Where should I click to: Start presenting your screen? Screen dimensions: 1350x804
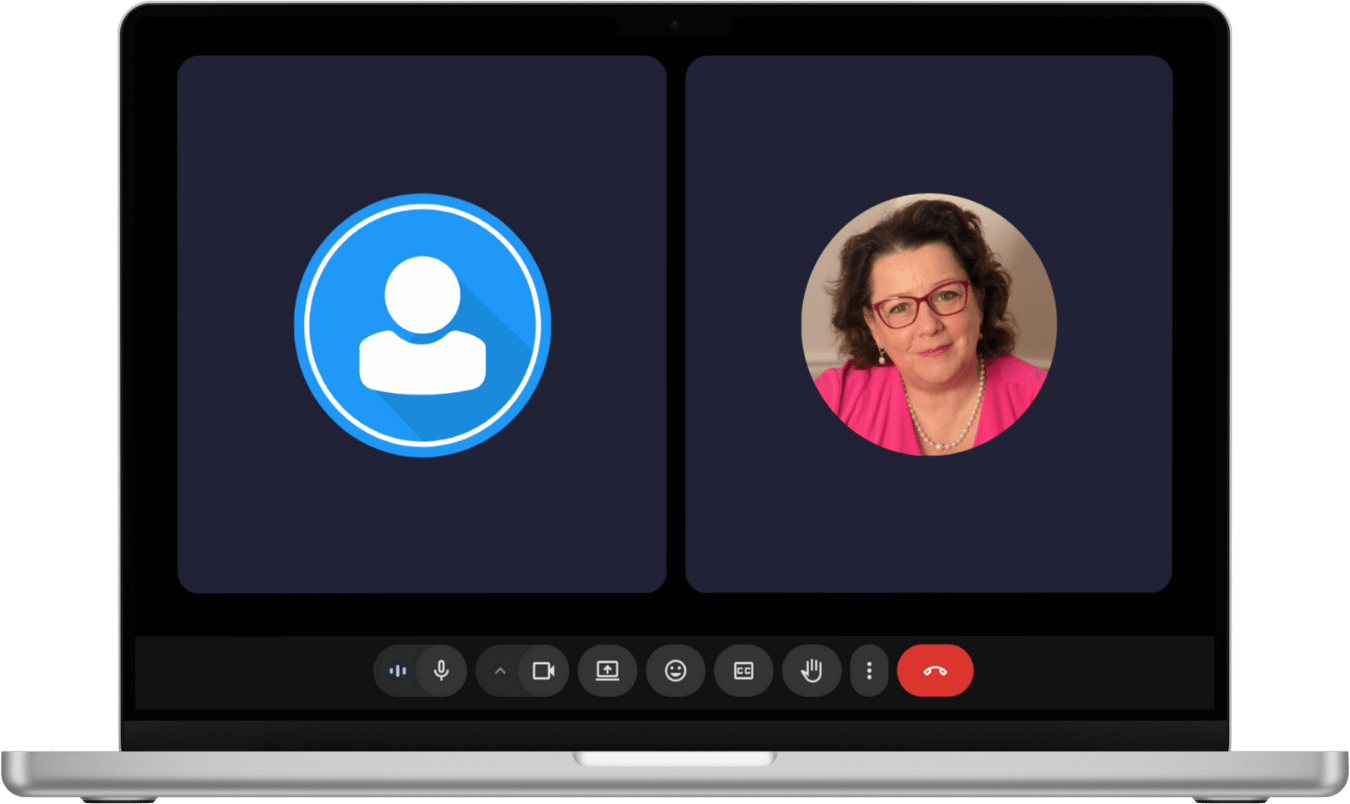(x=608, y=671)
